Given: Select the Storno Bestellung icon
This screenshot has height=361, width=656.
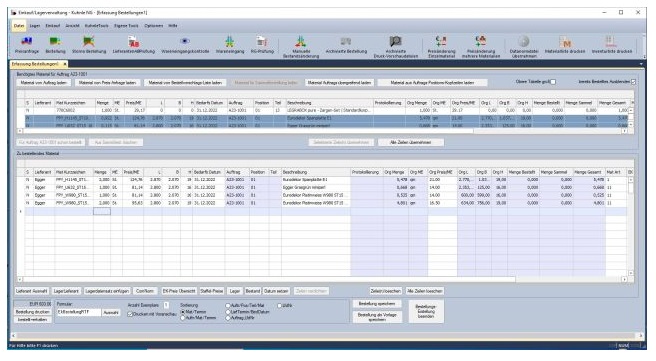Looking at the screenshot, I should [x=89, y=45].
